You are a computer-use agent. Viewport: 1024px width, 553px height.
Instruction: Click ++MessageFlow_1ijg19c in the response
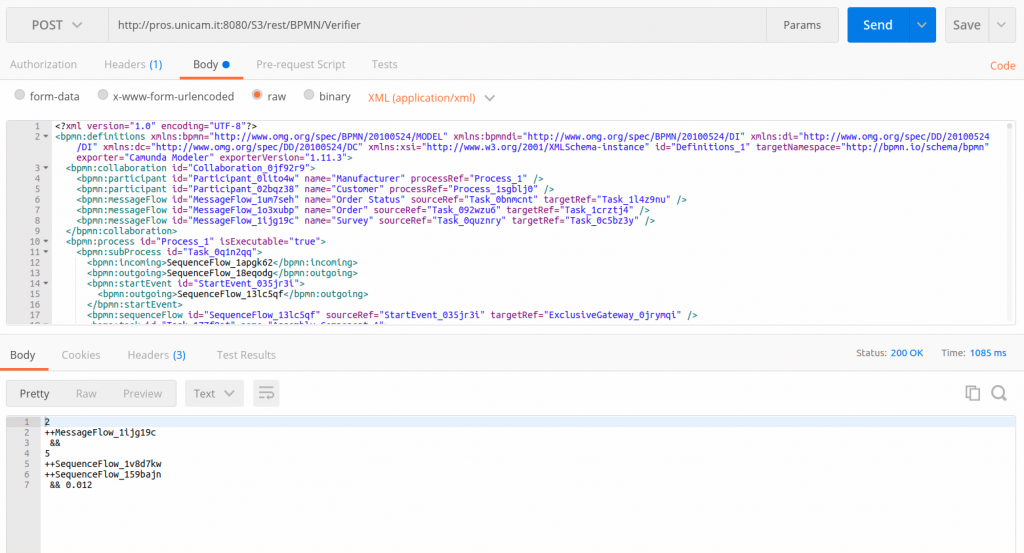[100, 432]
